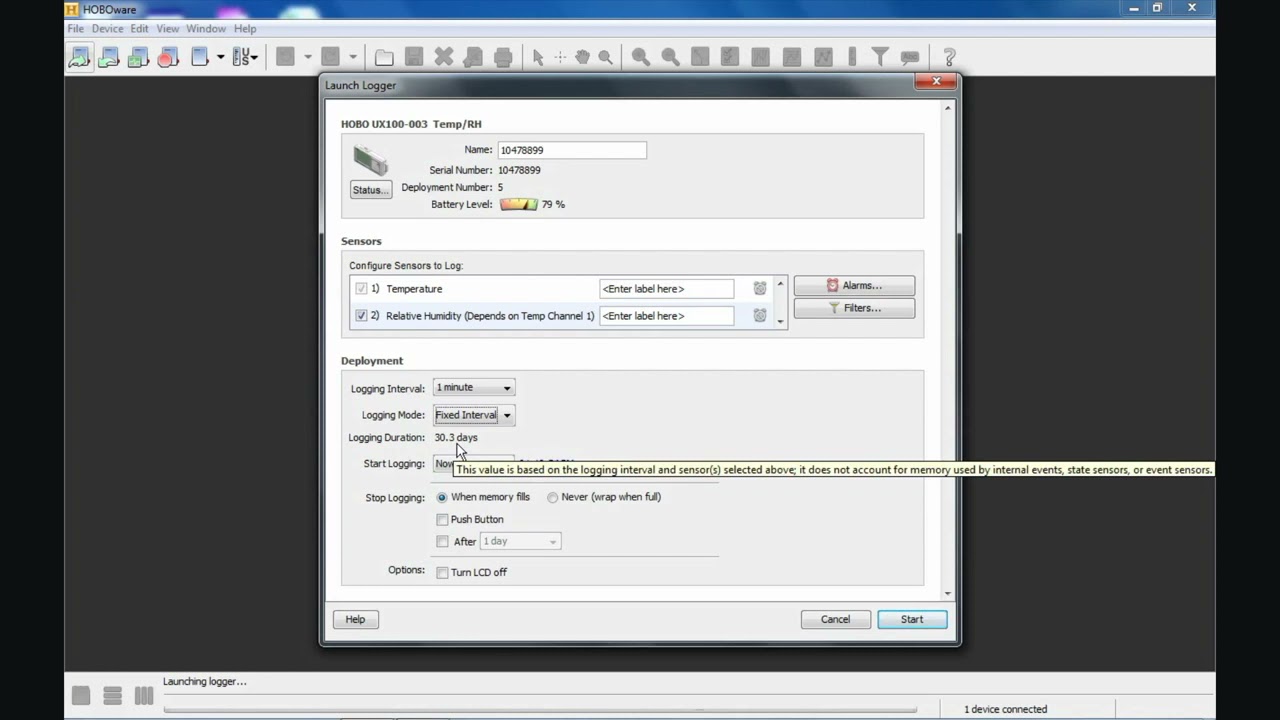Open the Window menu
Viewport: 1280px width, 720px height.
(x=206, y=28)
